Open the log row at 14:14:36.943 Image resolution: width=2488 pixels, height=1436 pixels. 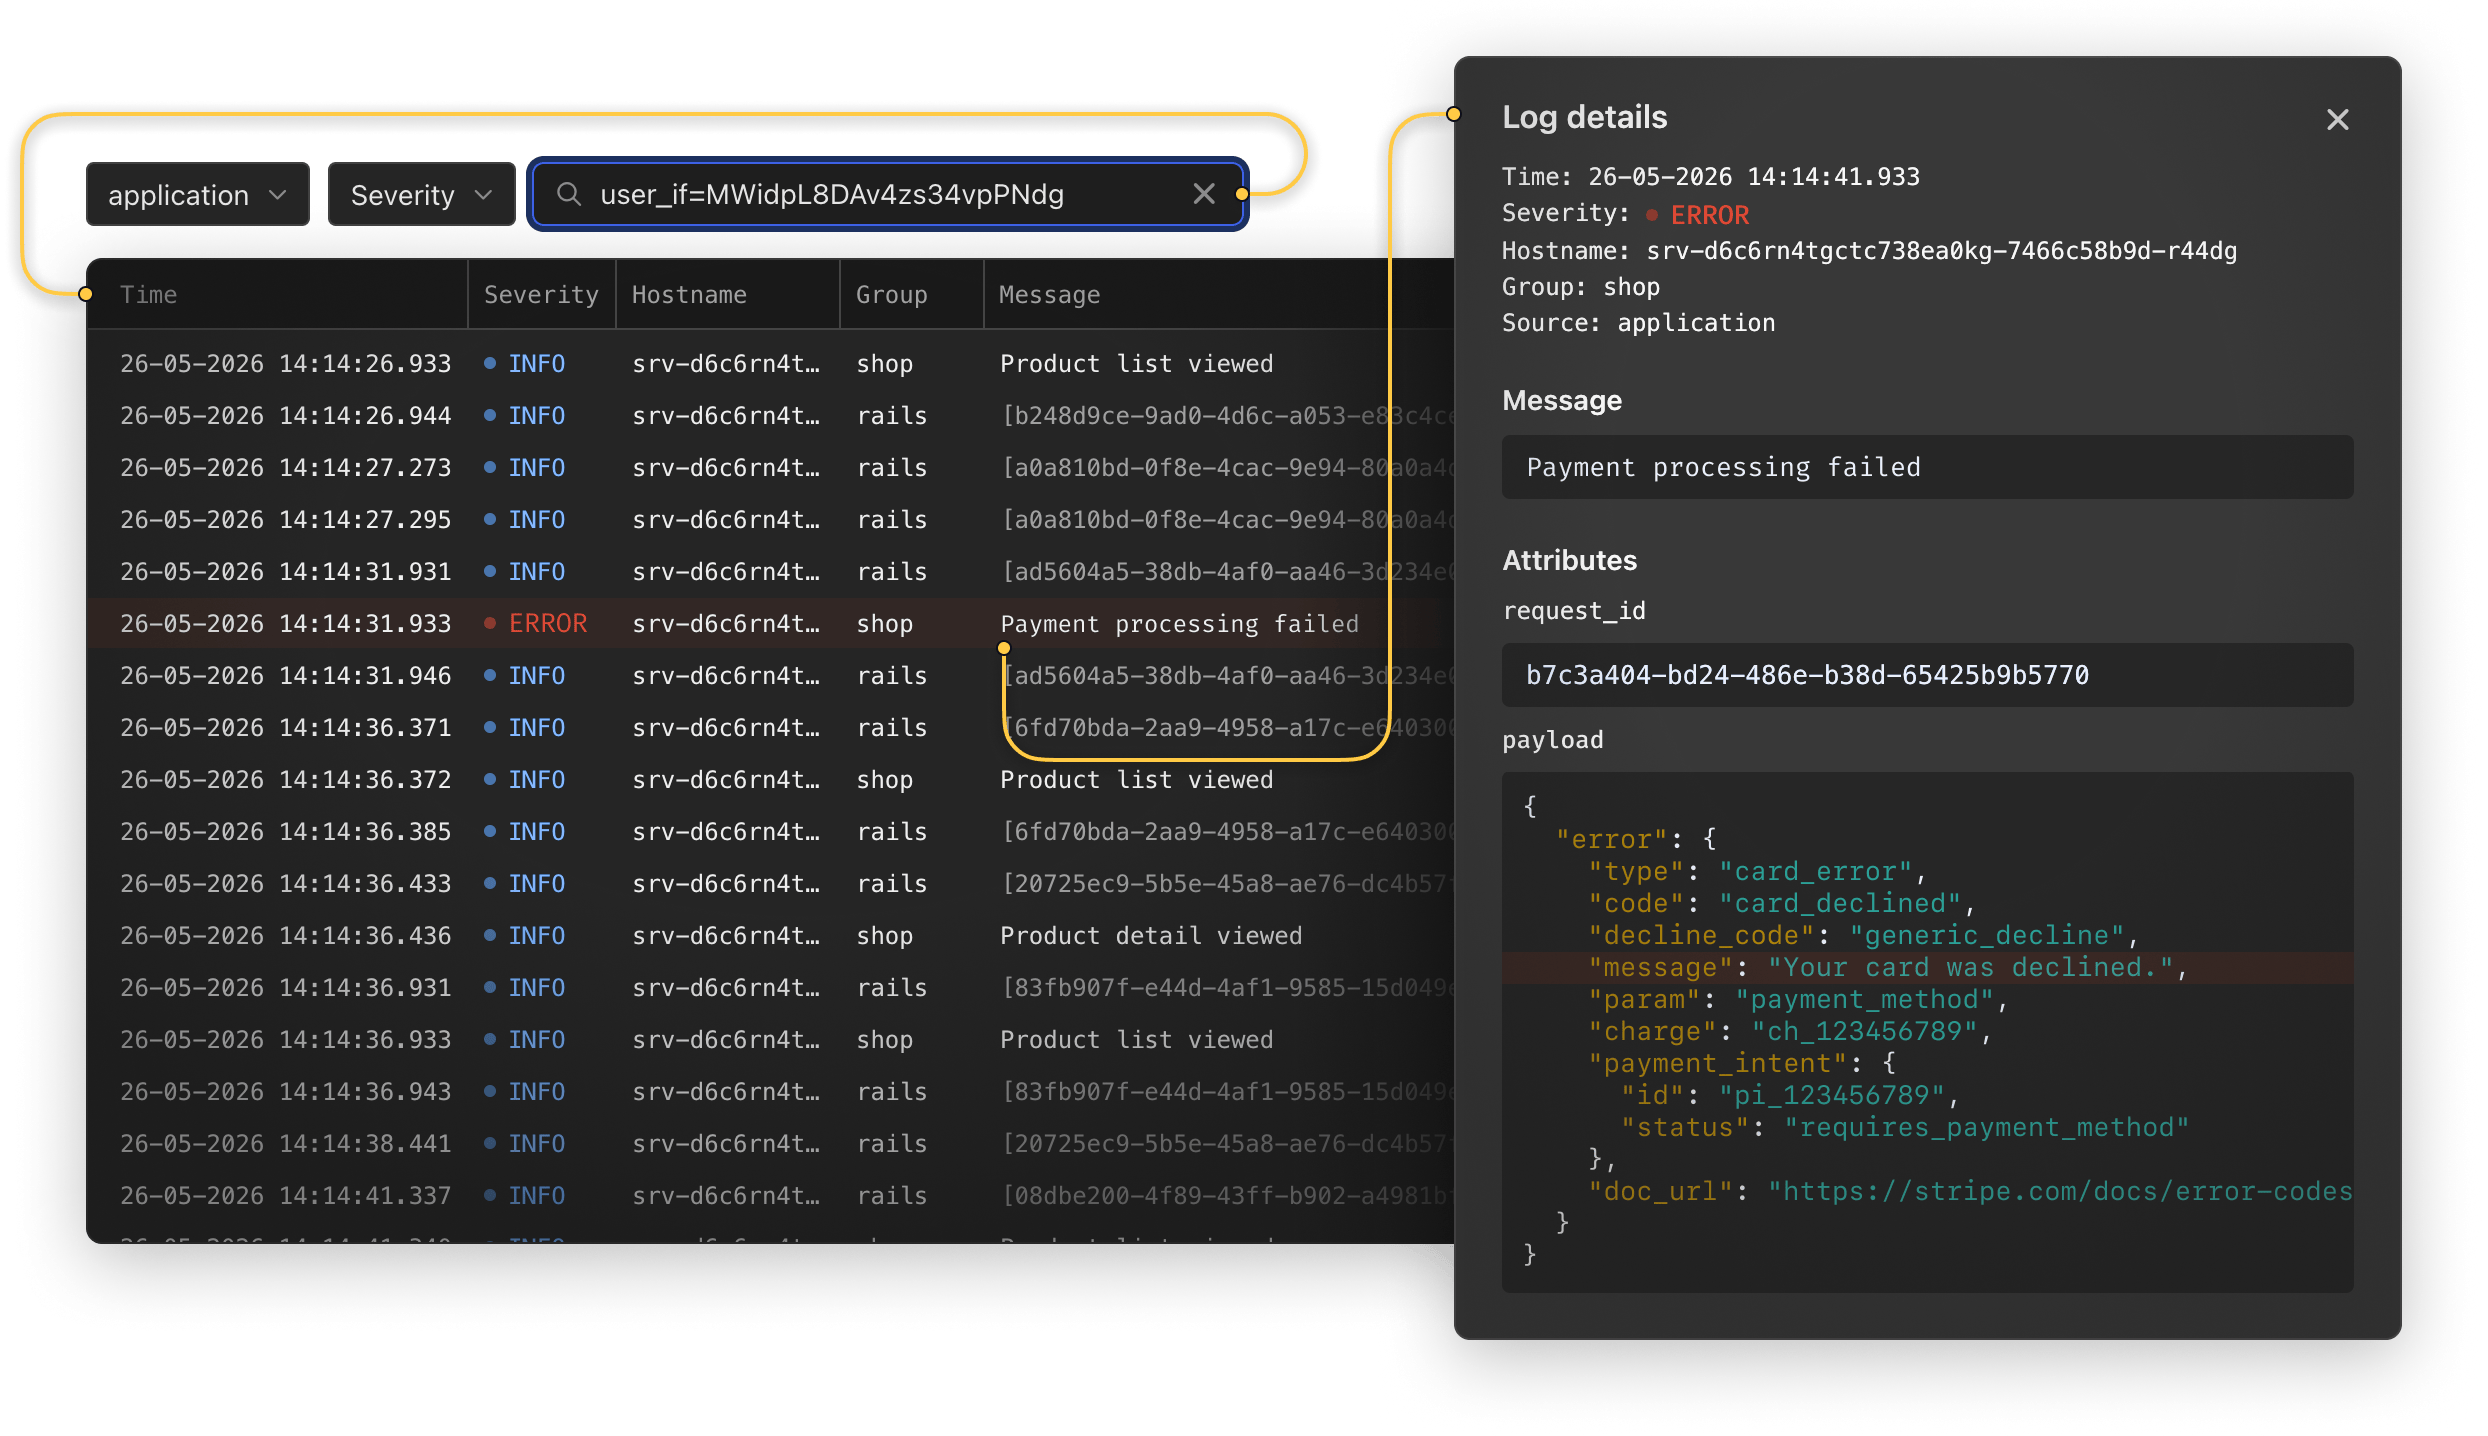pyautogui.click(x=770, y=1091)
